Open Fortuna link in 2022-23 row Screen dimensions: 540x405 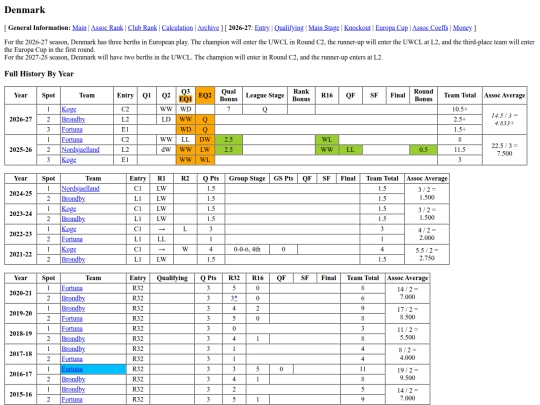(72, 239)
